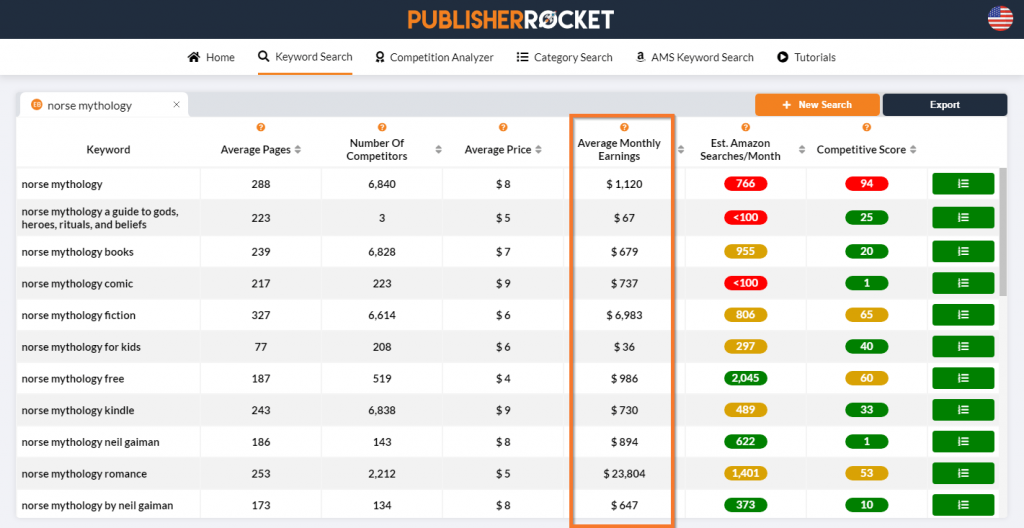Export the keyword results

tap(944, 105)
